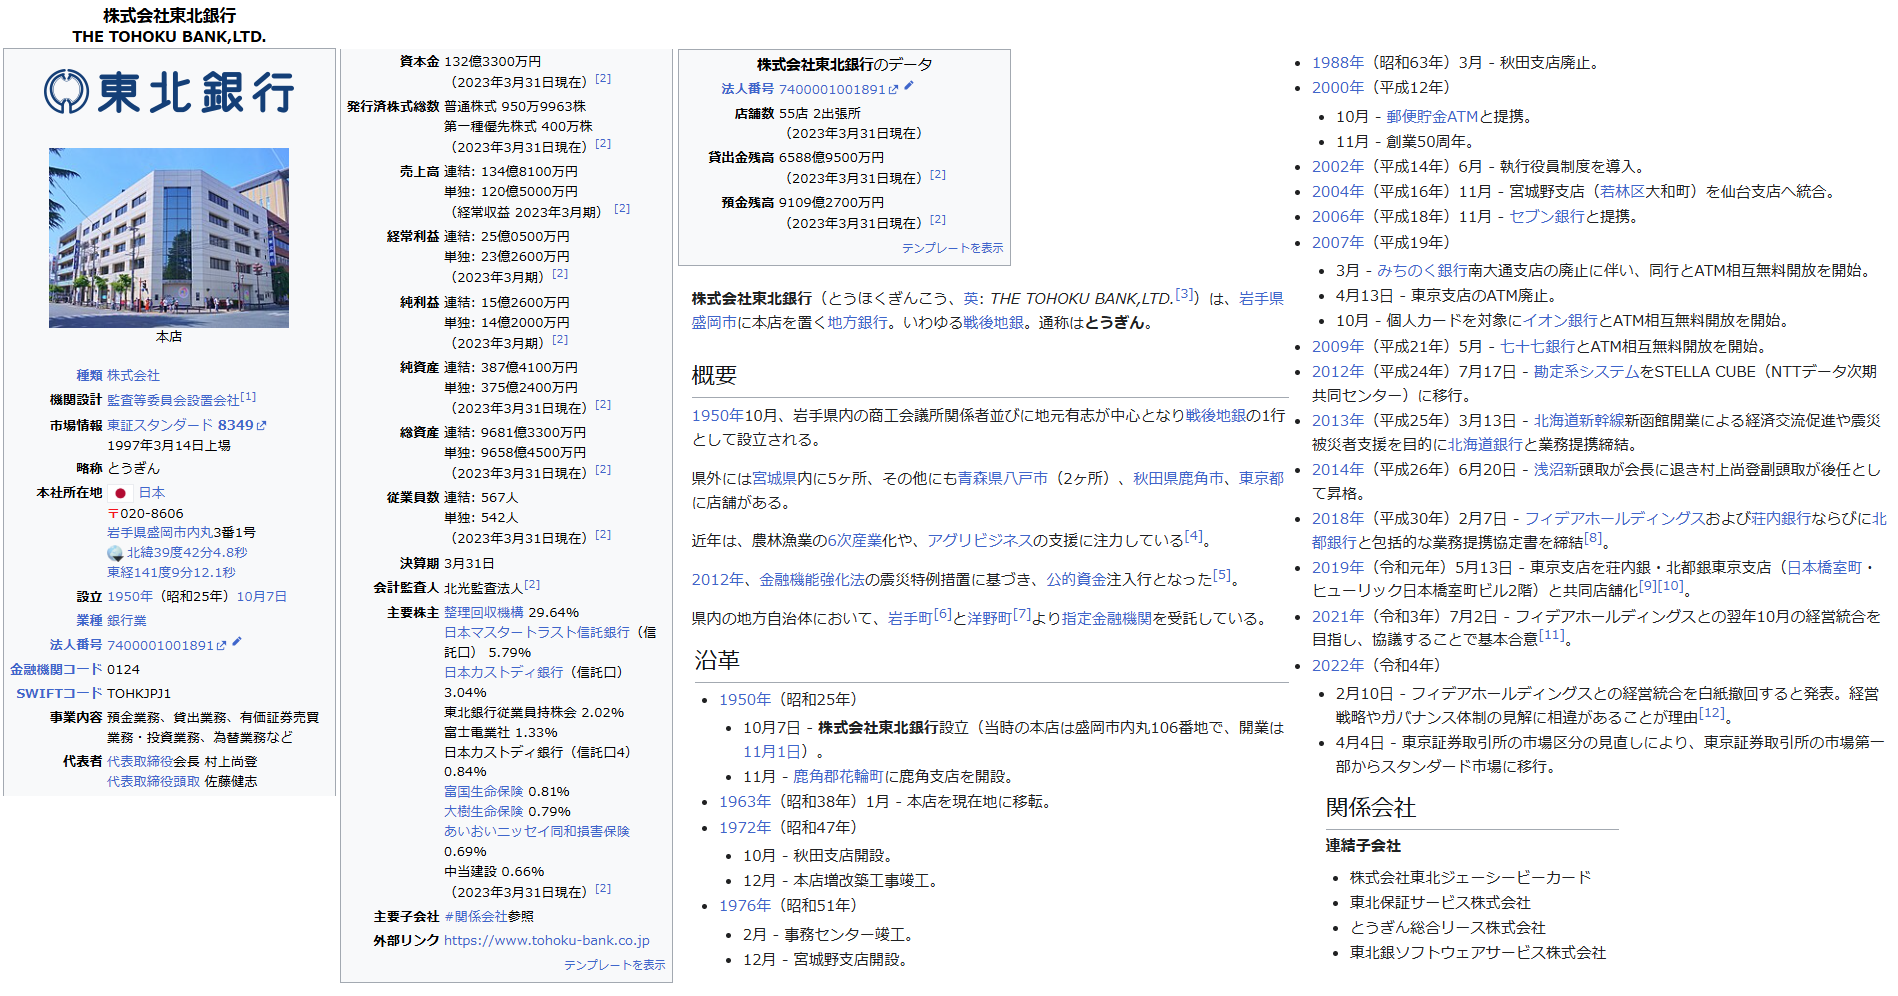
Task: Click the pencil edit icon in 東北銀行のデータ box
Action: click(x=909, y=87)
